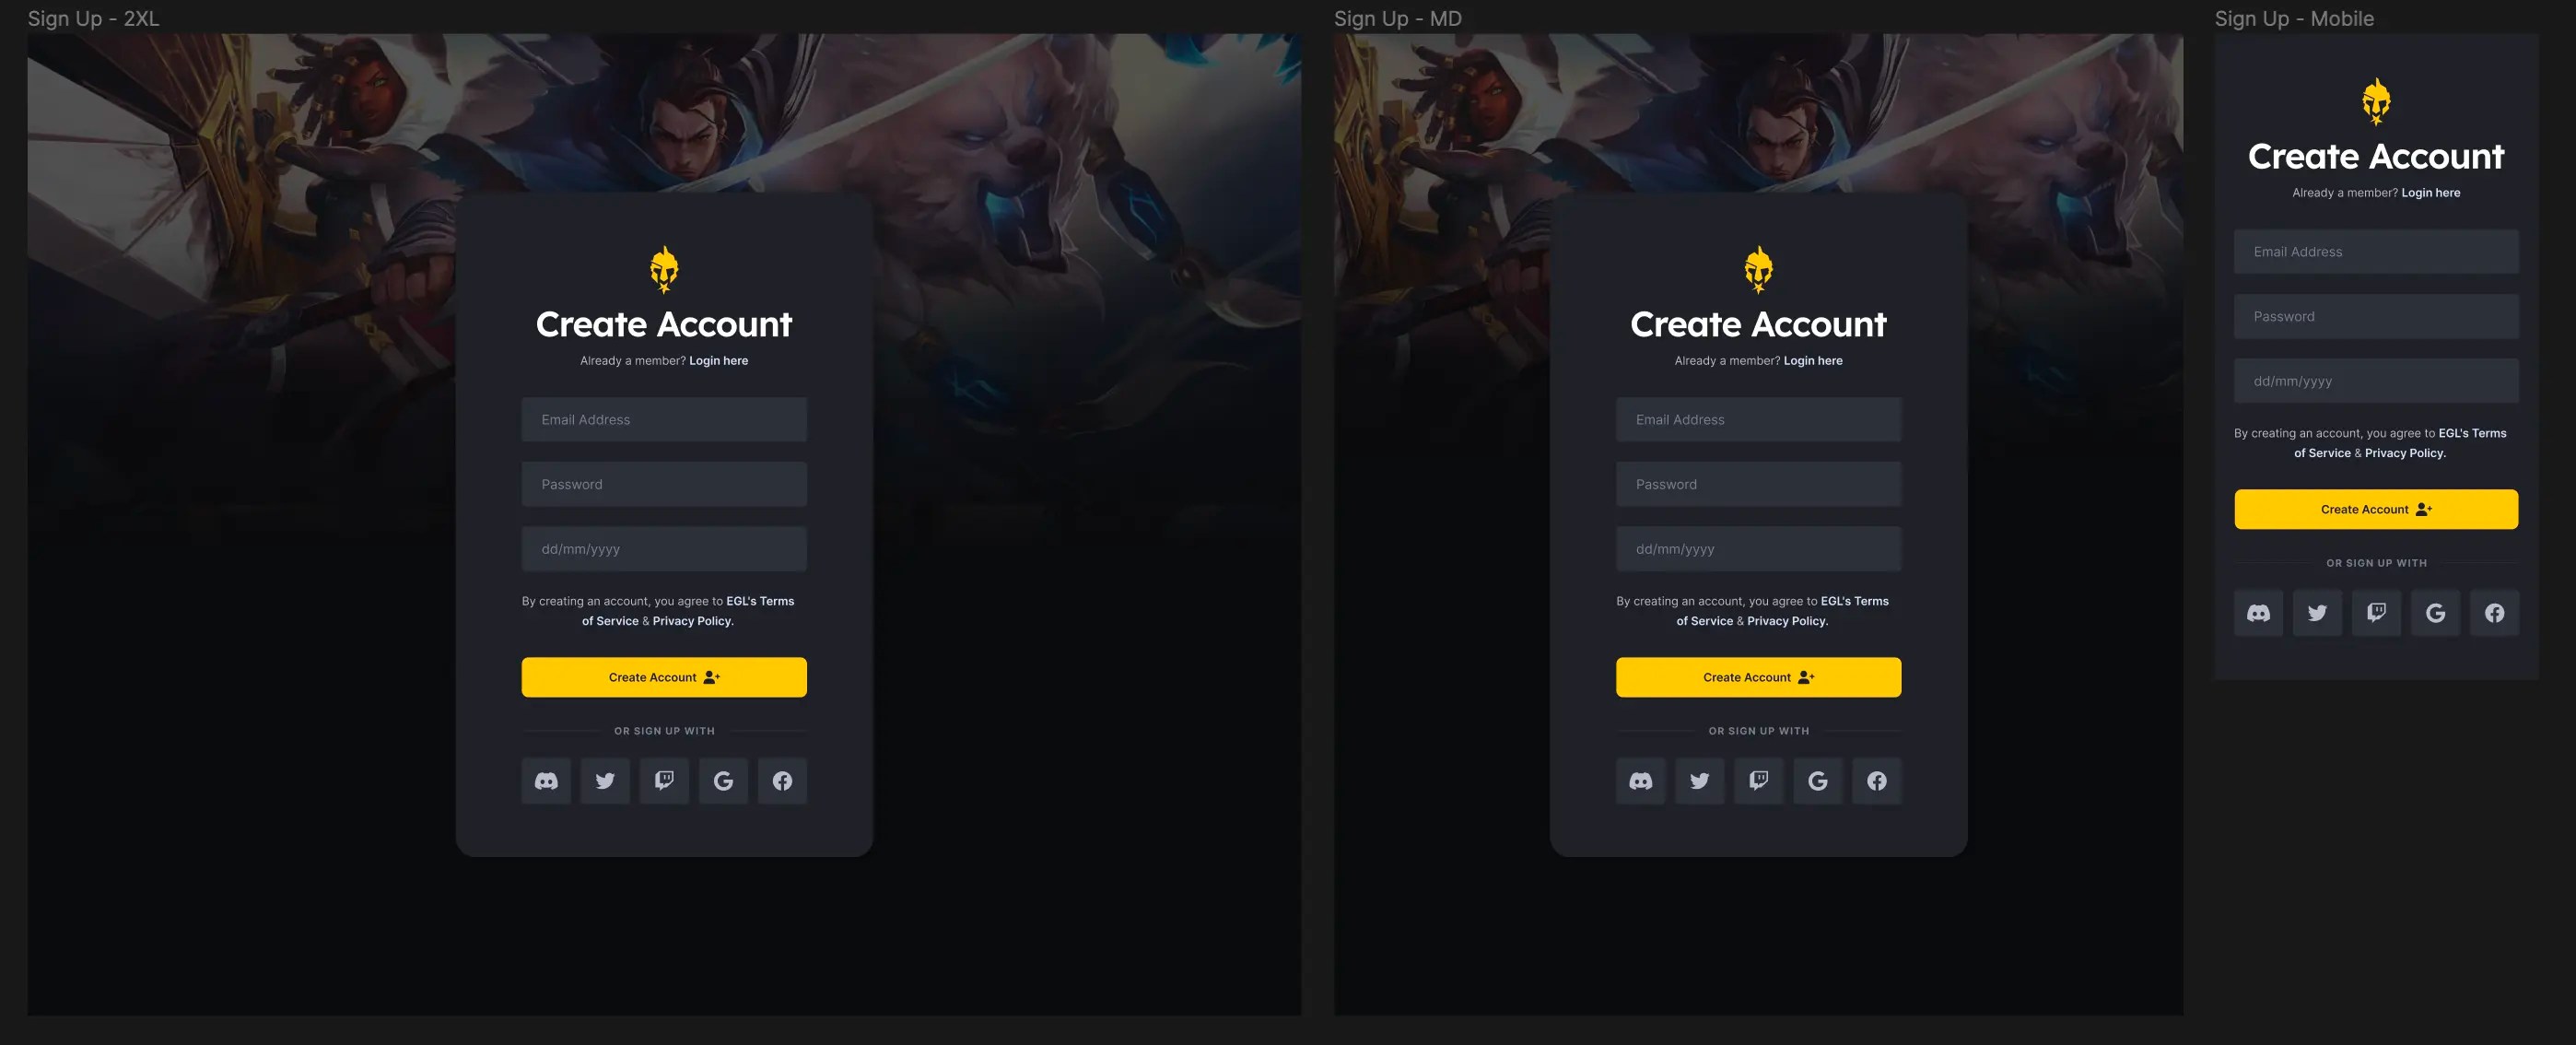The width and height of the screenshot is (2576, 1045).
Task: Click the Twitter icon in the Mobile form
Action: [x=2318, y=612]
